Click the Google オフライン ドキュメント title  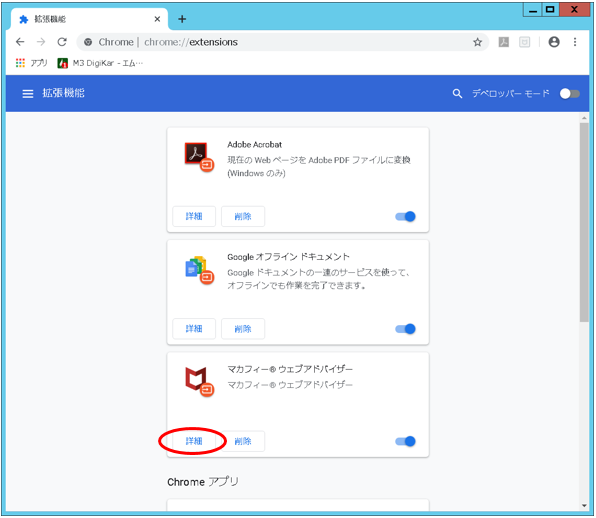(x=288, y=257)
